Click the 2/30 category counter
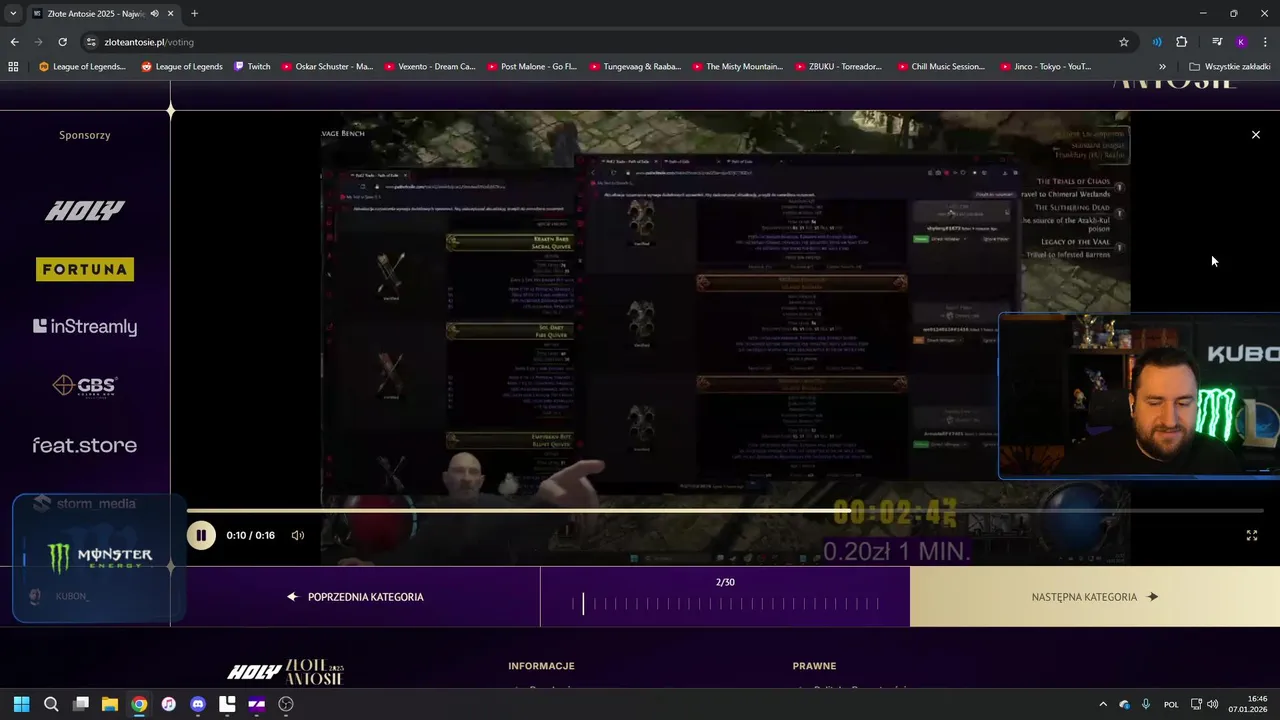 pyautogui.click(x=725, y=582)
